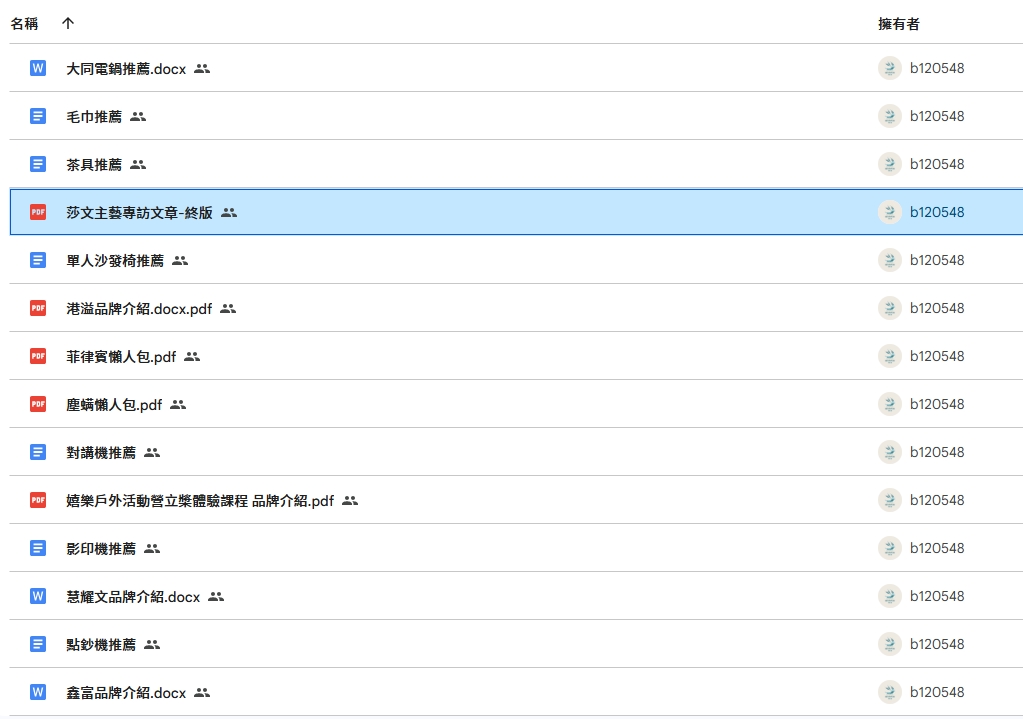Click the PDF icon for 嬉樂戶外活動營立槳體驗課程

[x=38, y=500]
